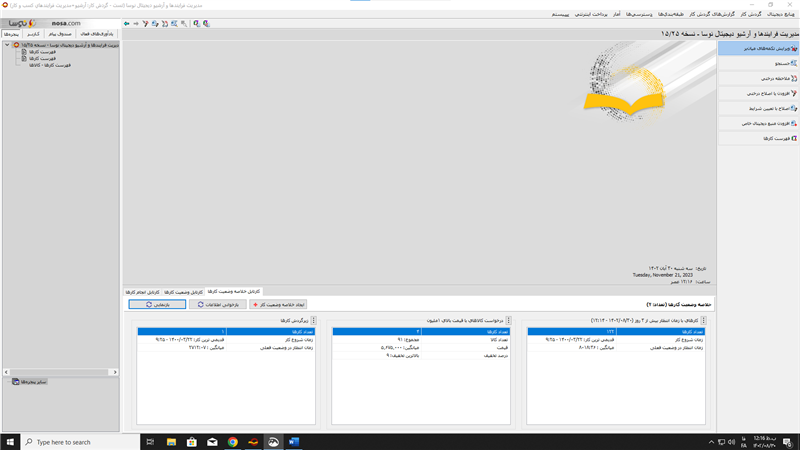Click the بازخوانی اطلاعات button

click(216, 305)
